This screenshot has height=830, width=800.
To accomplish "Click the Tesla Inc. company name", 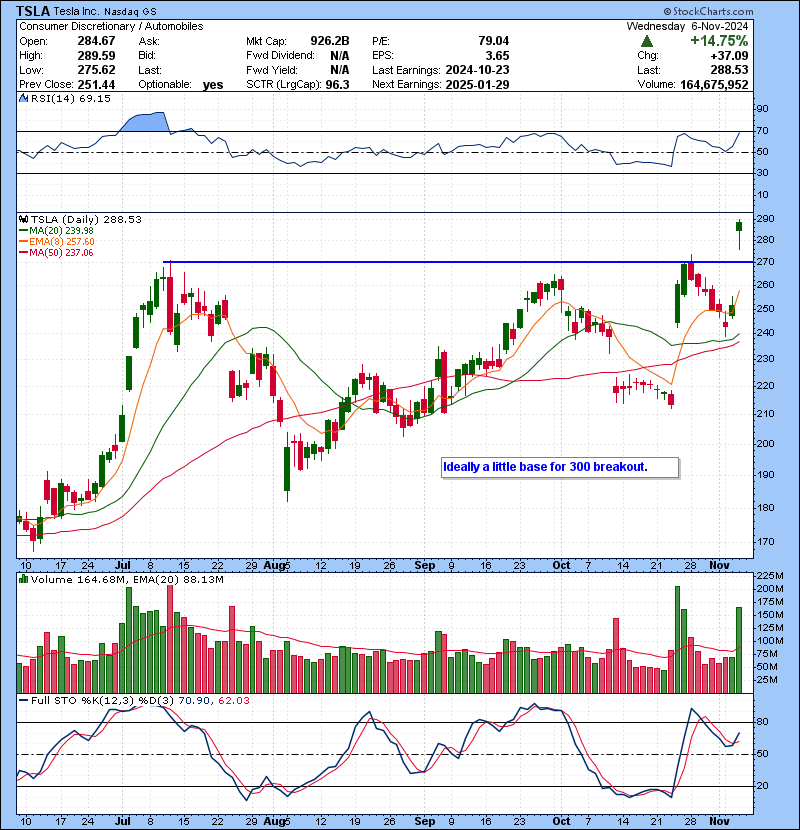I will 76,12.
